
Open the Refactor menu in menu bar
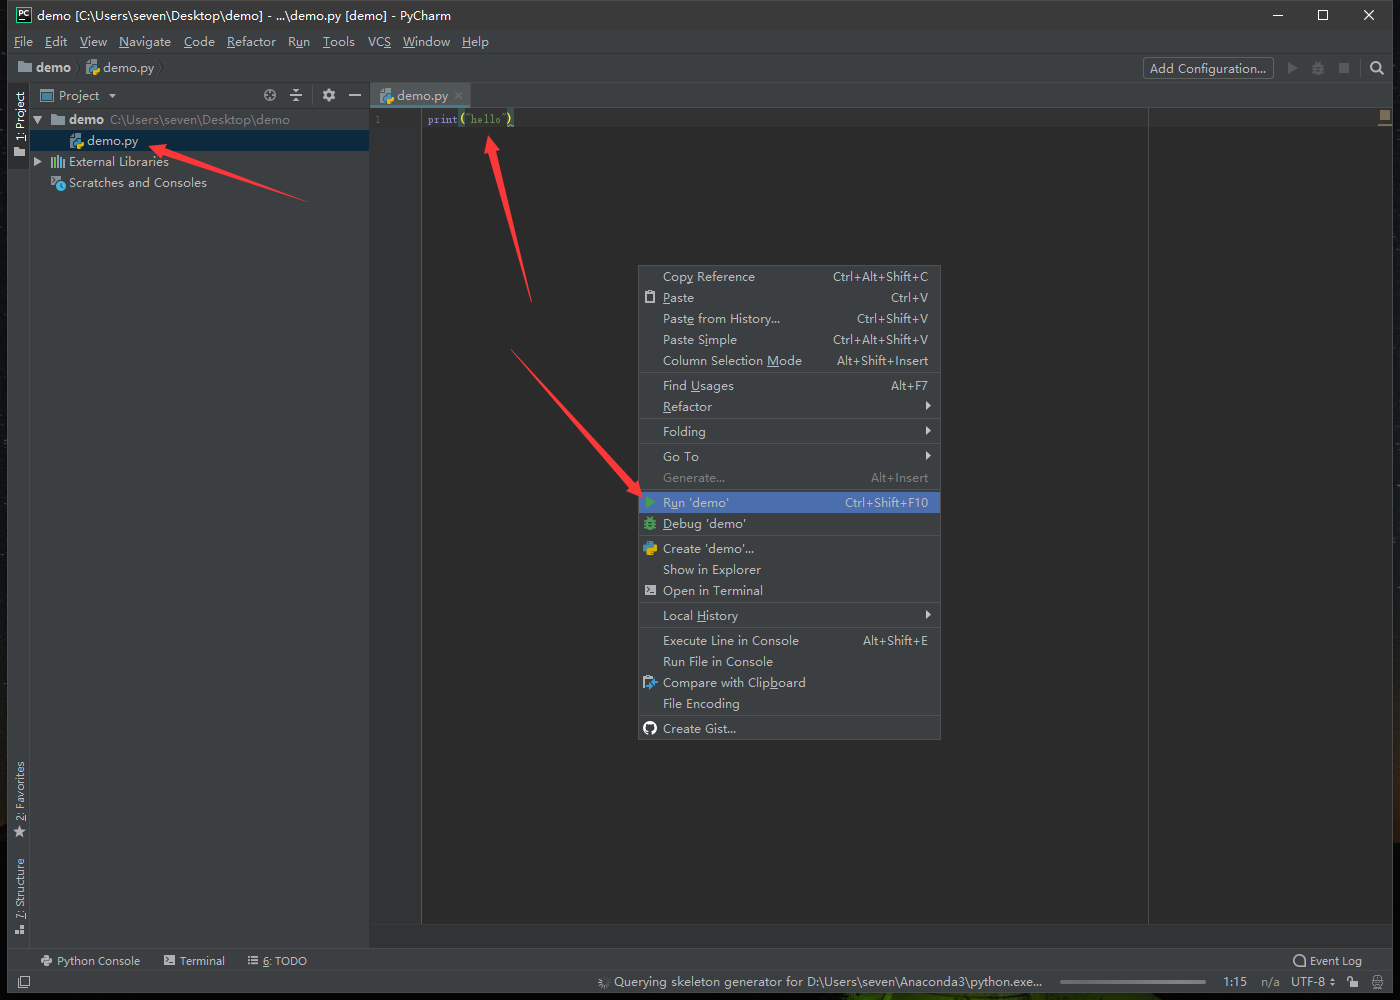(x=251, y=42)
